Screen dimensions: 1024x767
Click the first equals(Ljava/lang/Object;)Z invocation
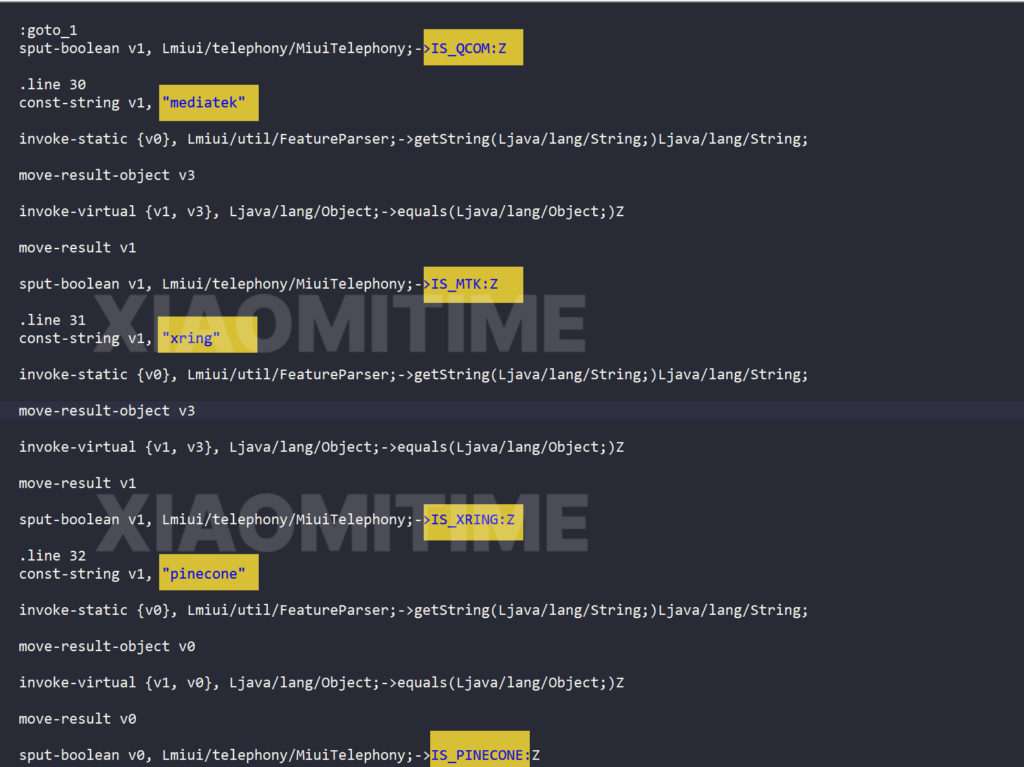click(320, 211)
